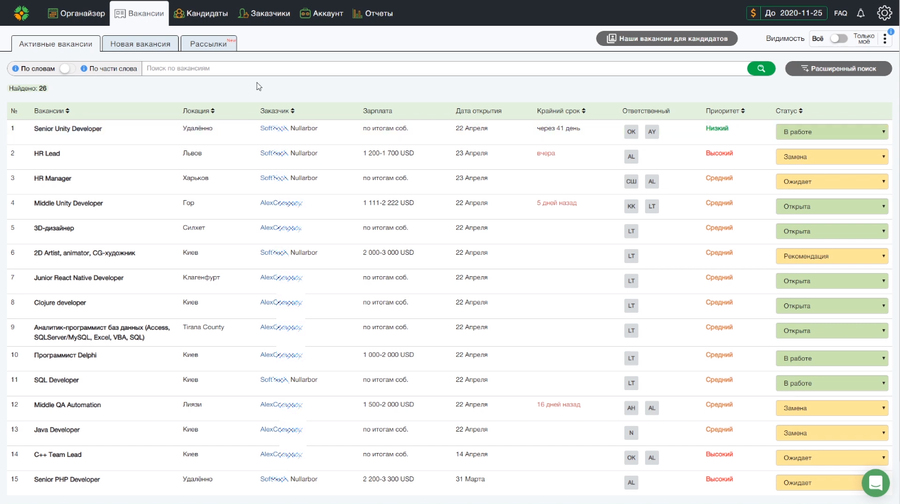Click the OK badge for C++ Team Lead
Viewport: 900px width, 504px height.
tap(631, 458)
